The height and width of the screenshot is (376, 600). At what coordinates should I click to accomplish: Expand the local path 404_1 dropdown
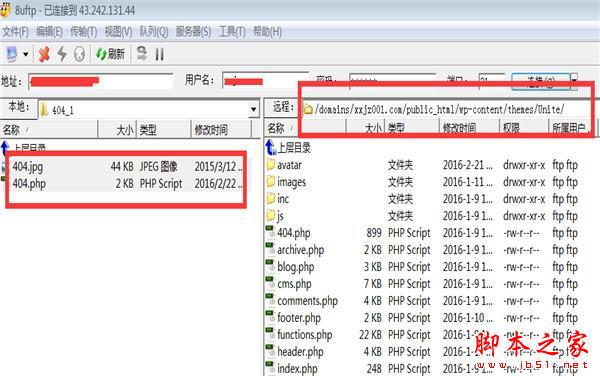(x=253, y=110)
